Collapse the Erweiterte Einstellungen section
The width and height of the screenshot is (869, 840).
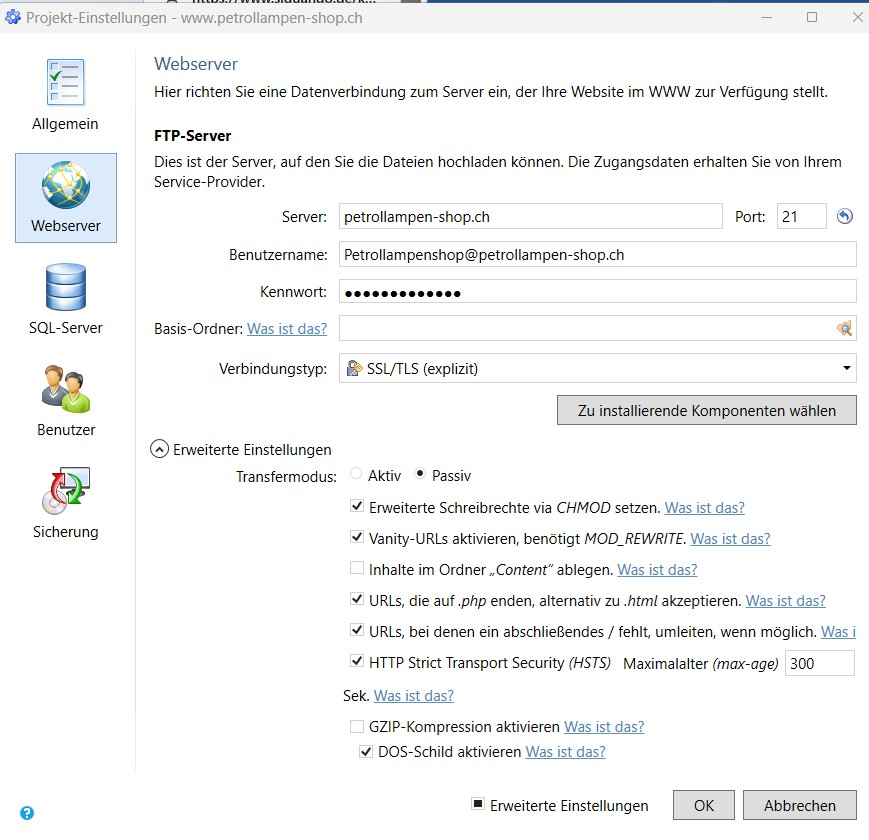(x=159, y=450)
